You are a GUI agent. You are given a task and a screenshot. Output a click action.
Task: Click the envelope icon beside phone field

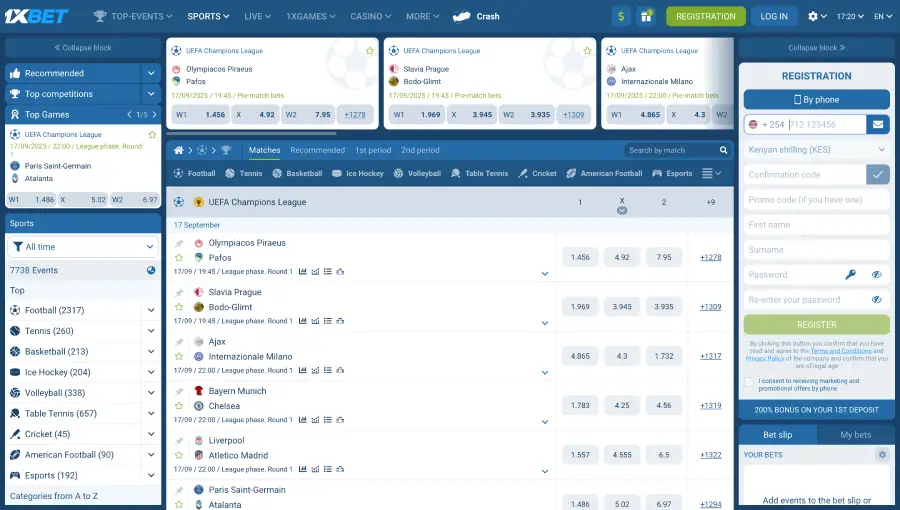pos(878,124)
